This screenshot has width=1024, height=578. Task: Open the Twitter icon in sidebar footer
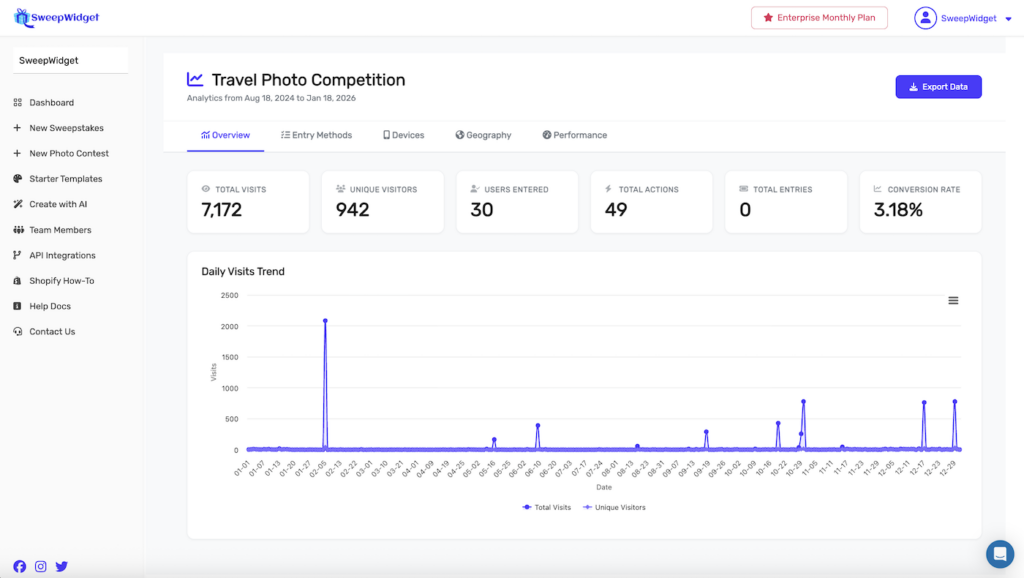pyautogui.click(x=62, y=566)
